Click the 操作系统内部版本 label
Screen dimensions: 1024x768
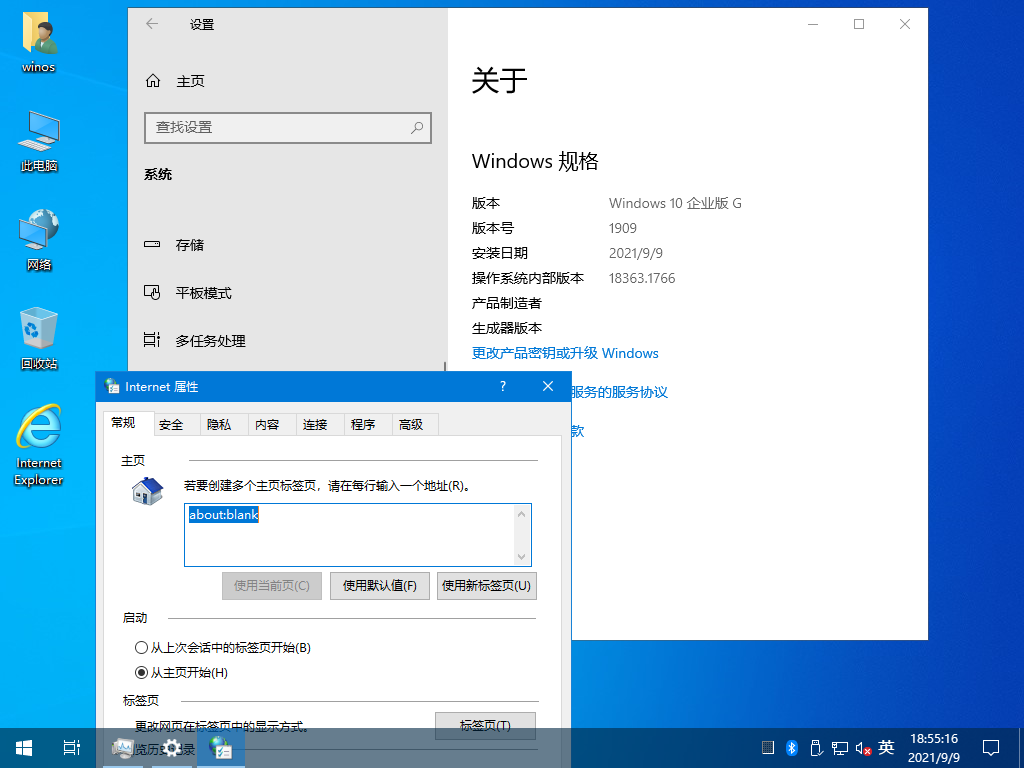click(x=528, y=278)
